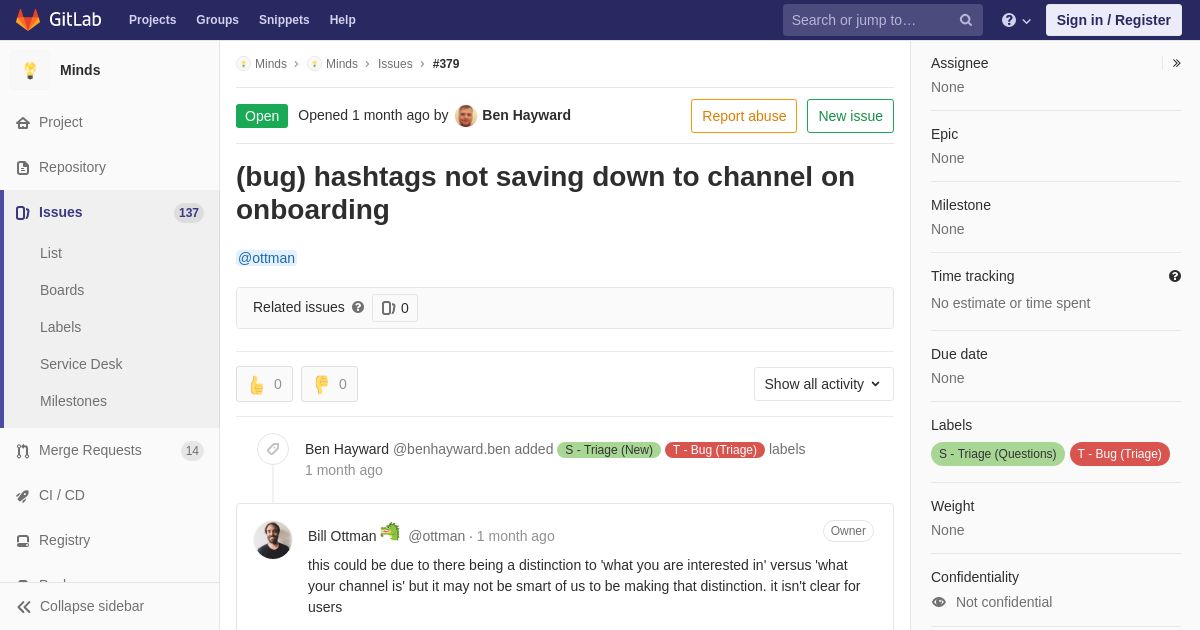Click the Minds project lightbulb avatar
Screen dimensions: 1200x630
(x=30, y=70)
